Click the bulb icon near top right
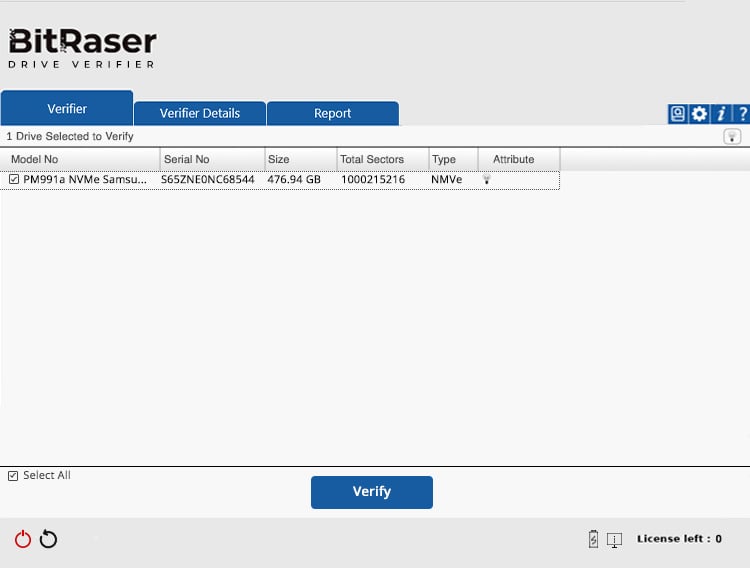The image size is (750, 568). [x=732, y=137]
